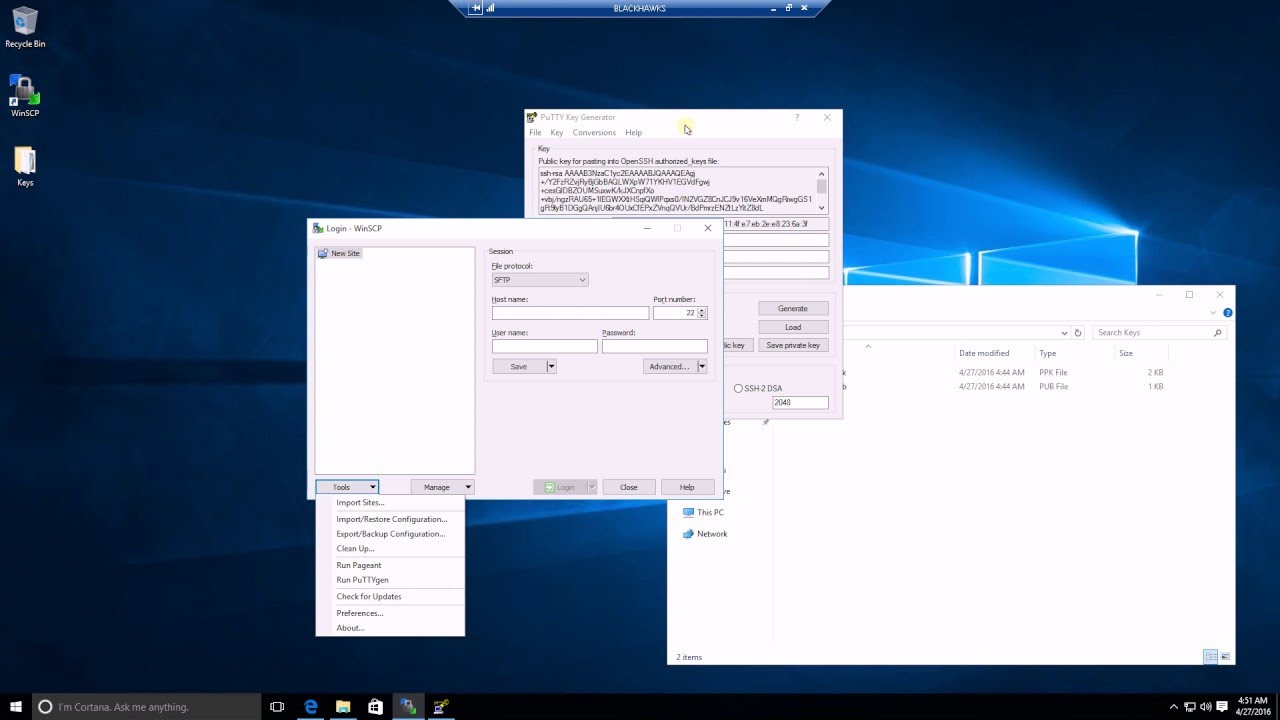Open Task View on the taskbar
Image resolution: width=1280 pixels, height=720 pixels.
[x=277, y=707]
